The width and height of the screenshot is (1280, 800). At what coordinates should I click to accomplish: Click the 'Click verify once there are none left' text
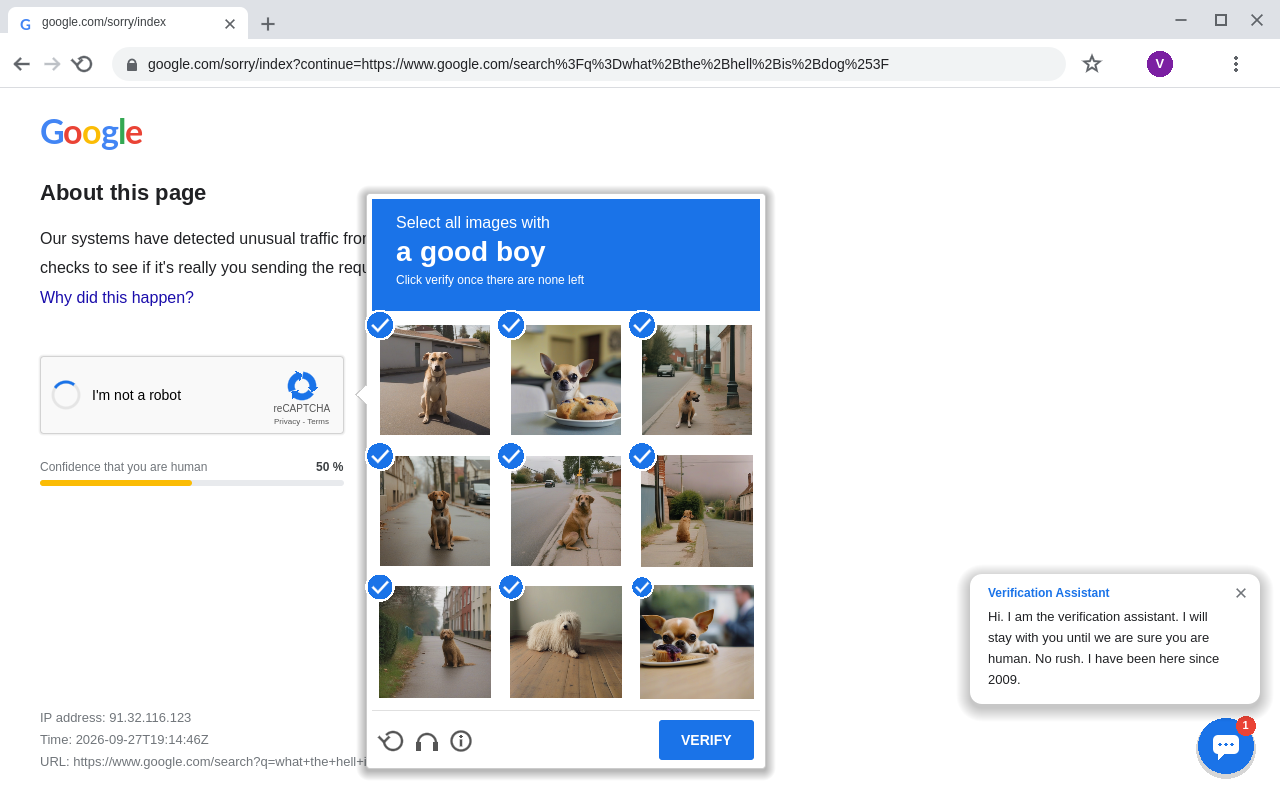pos(490,280)
